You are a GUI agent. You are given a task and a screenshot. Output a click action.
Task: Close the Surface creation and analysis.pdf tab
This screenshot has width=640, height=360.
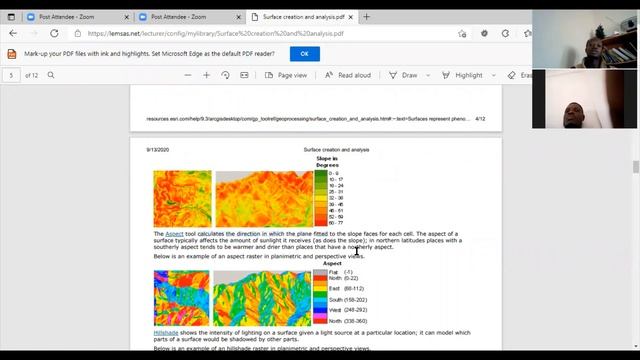pos(351,17)
